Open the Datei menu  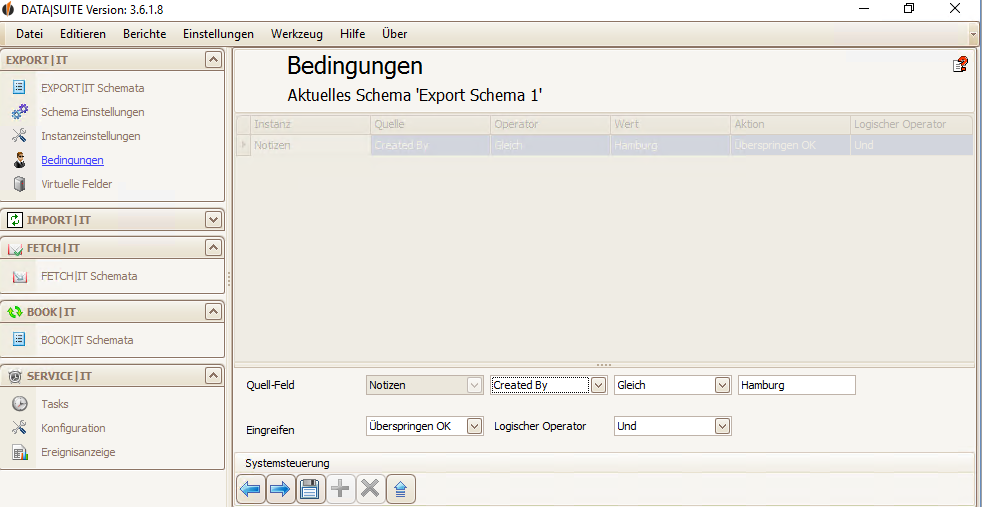click(x=29, y=34)
